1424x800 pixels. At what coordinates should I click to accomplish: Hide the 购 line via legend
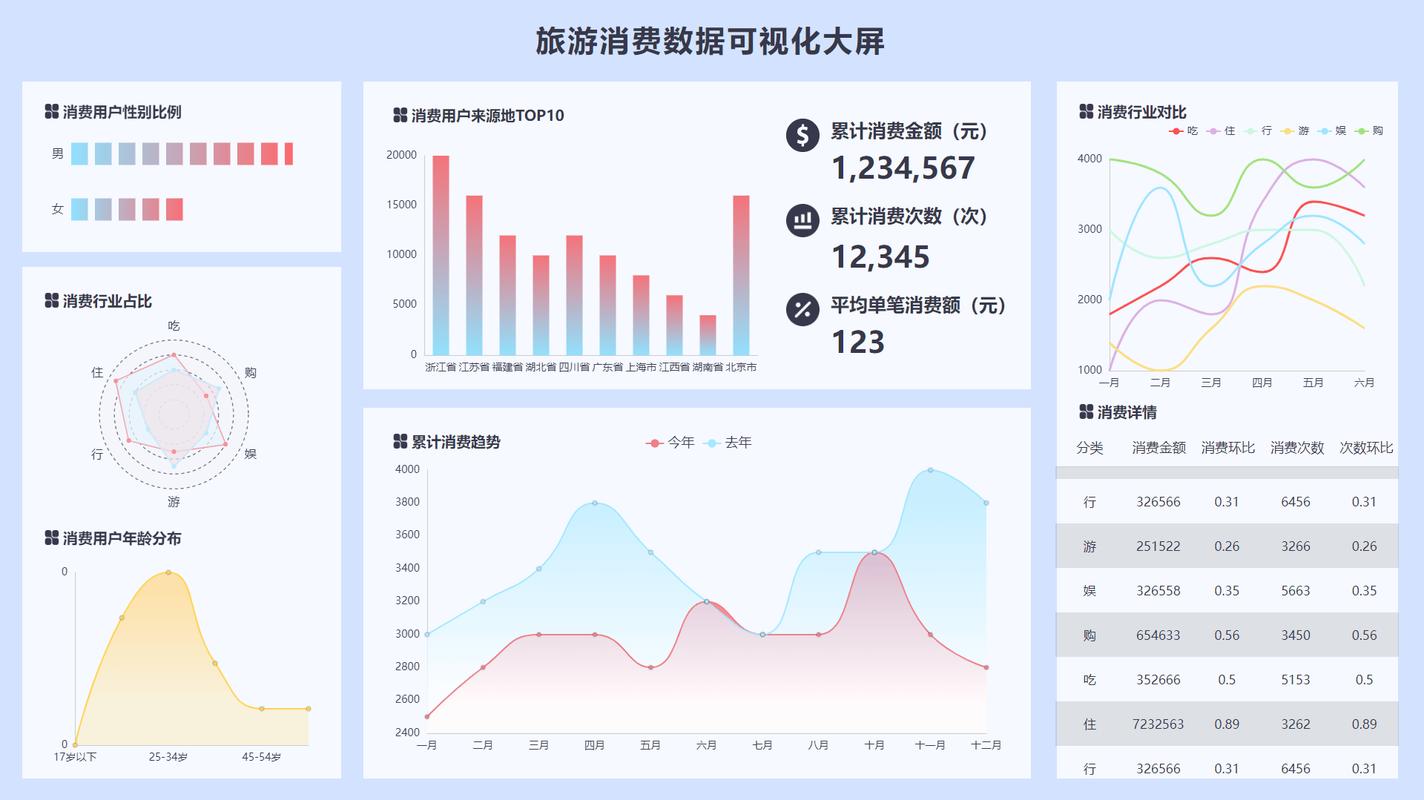tap(1369, 131)
